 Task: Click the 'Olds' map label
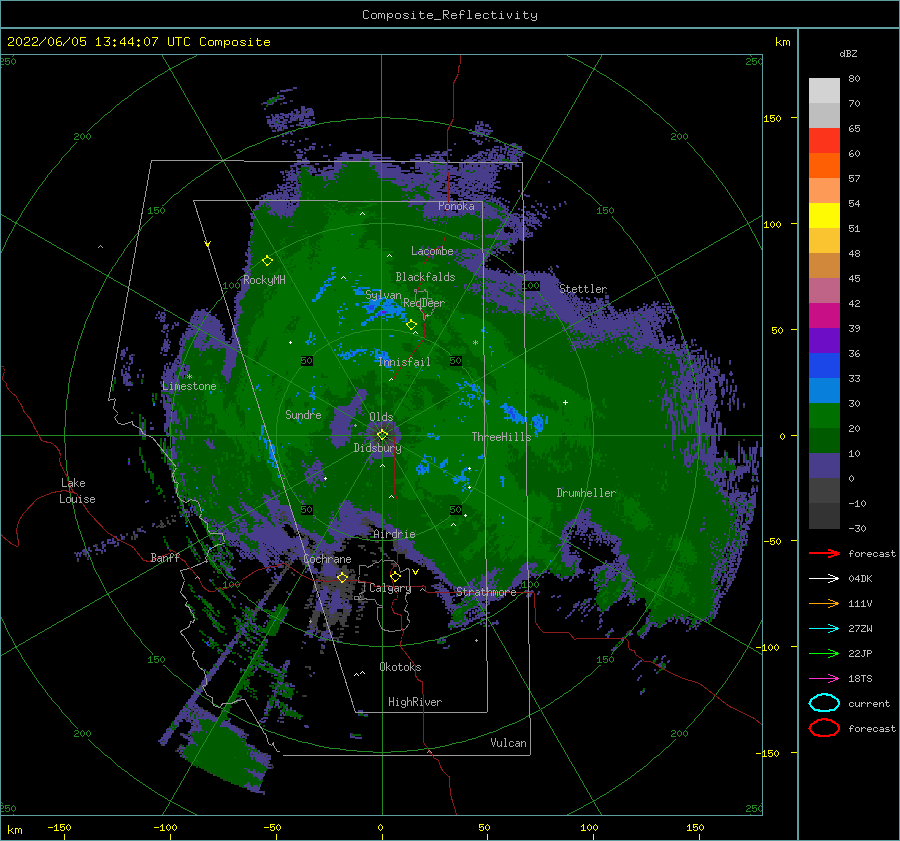point(381,417)
